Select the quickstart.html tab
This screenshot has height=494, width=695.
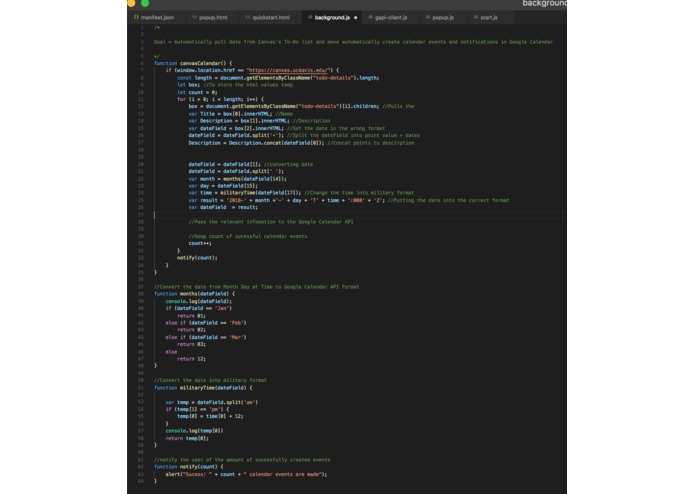[x=268, y=18]
